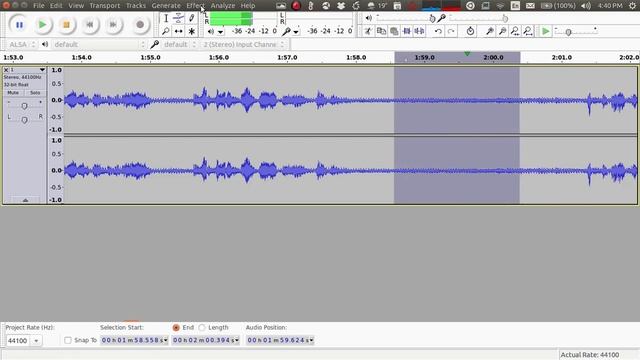Adjust the track pan L/R slider

pos(24,120)
